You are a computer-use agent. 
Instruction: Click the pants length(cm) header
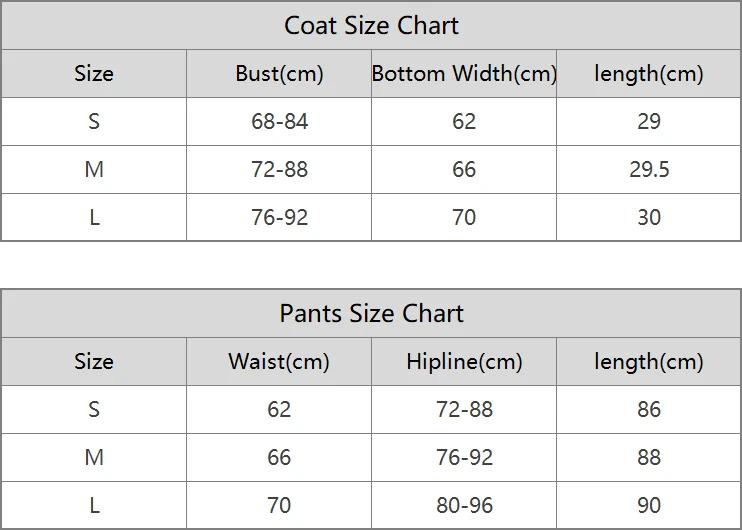tap(649, 362)
